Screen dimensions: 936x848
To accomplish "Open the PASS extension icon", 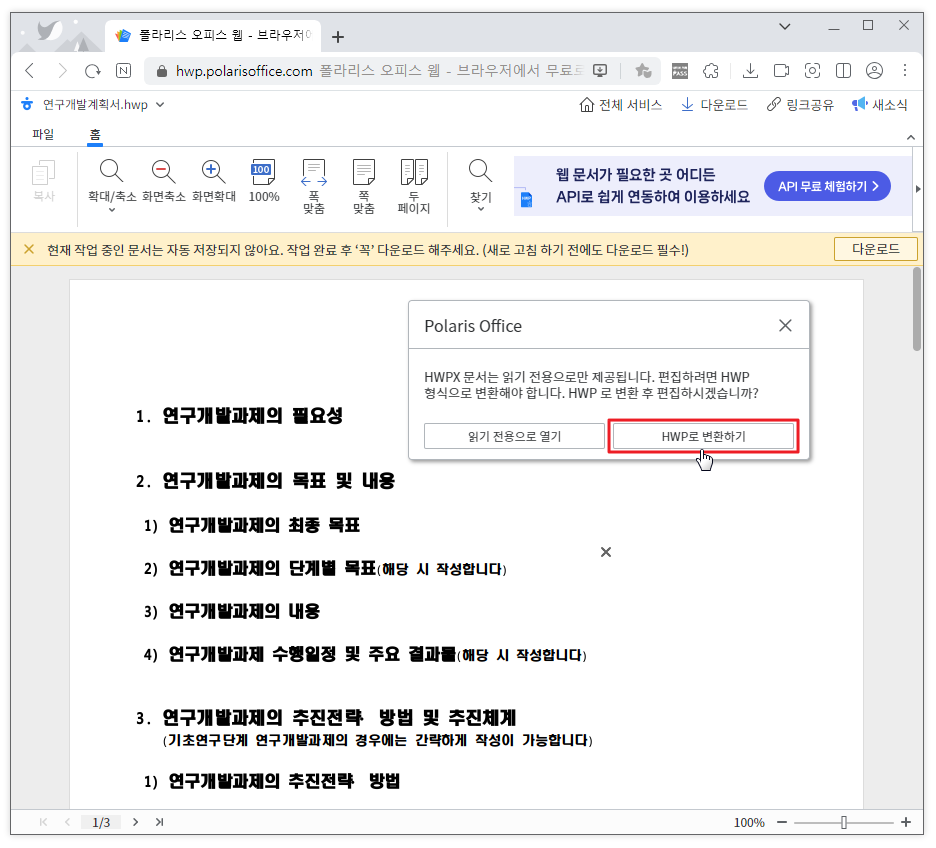I will (680, 71).
